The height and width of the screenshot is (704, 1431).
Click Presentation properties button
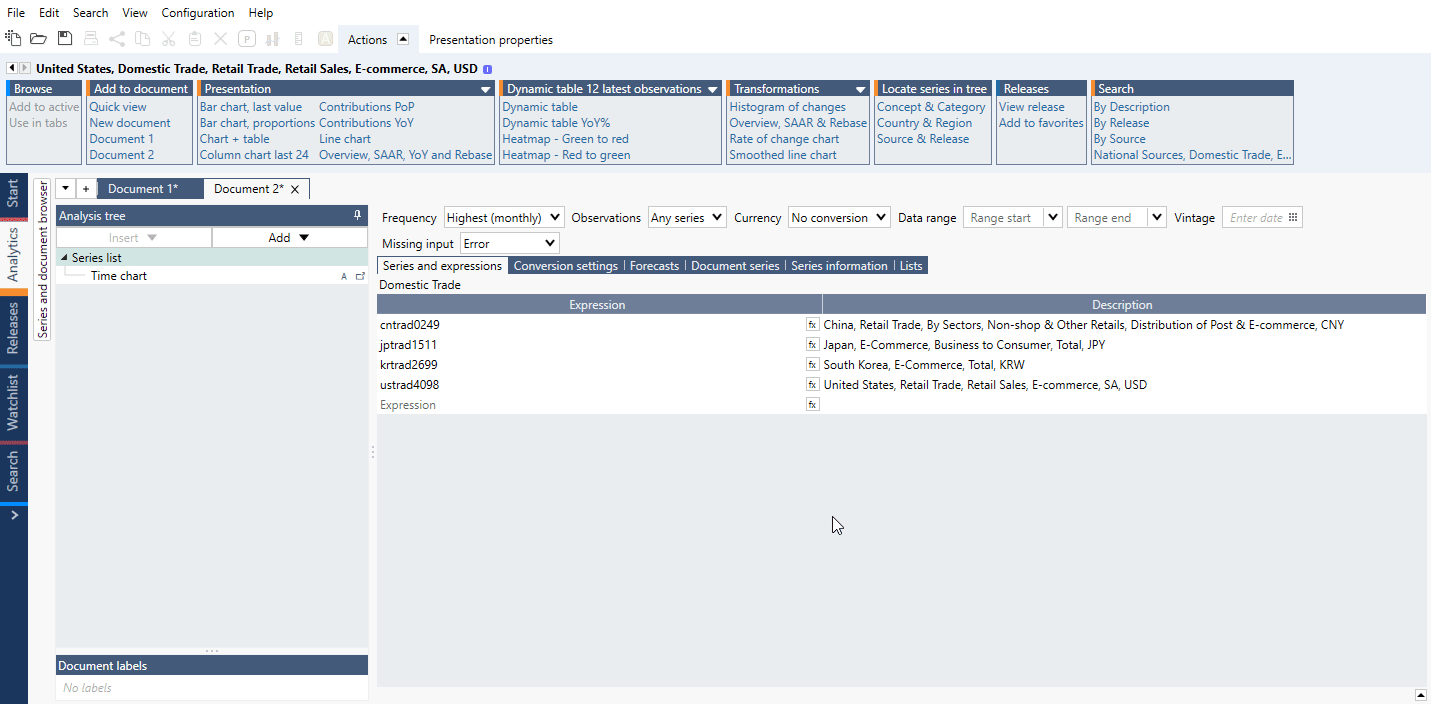pyautogui.click(x=491, y=40)
